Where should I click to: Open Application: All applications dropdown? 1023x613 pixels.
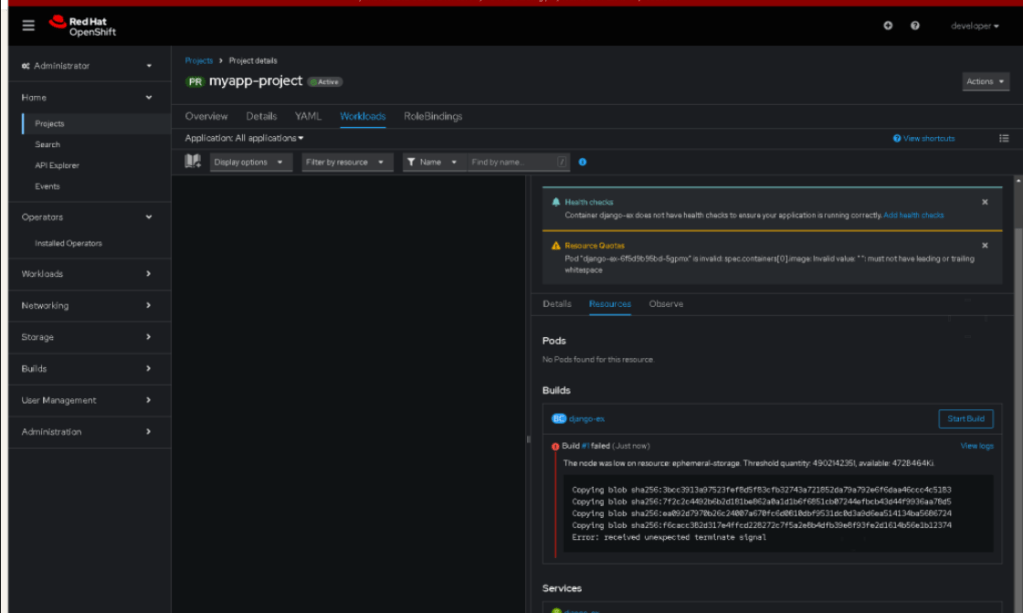(x=244, y=138)
